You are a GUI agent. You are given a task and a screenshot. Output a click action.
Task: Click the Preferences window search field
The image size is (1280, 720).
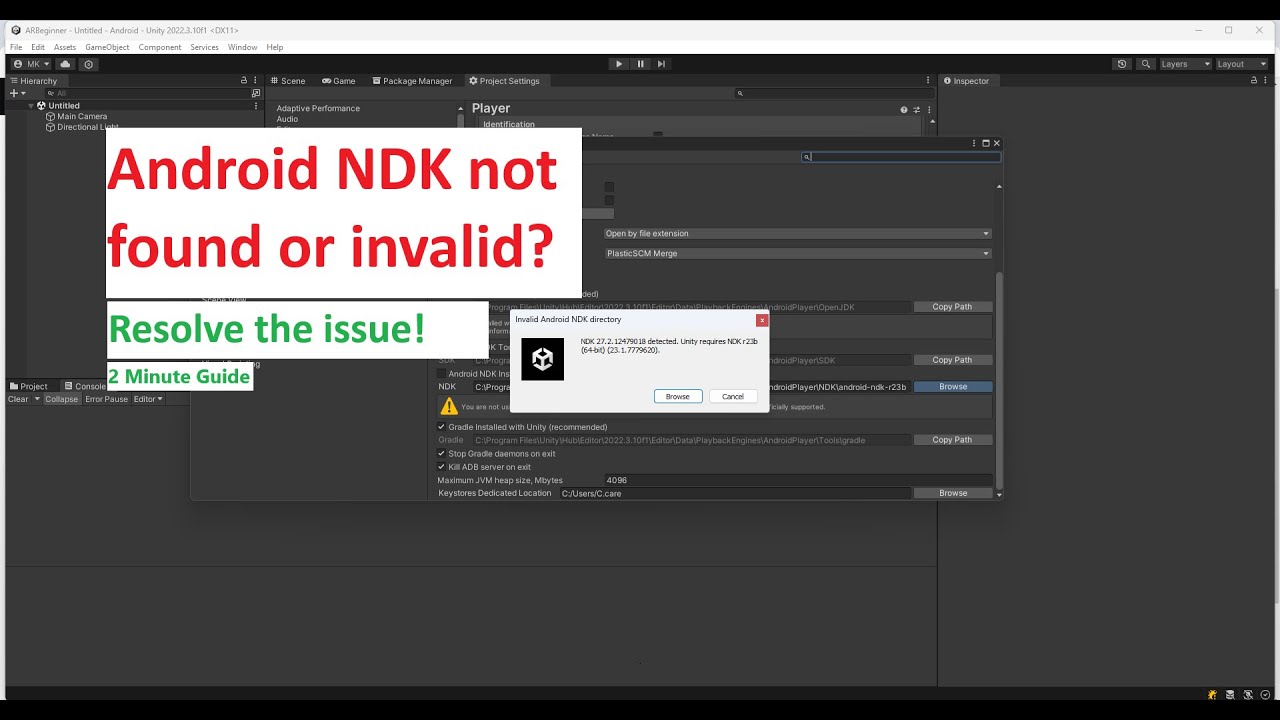point(901,156)
